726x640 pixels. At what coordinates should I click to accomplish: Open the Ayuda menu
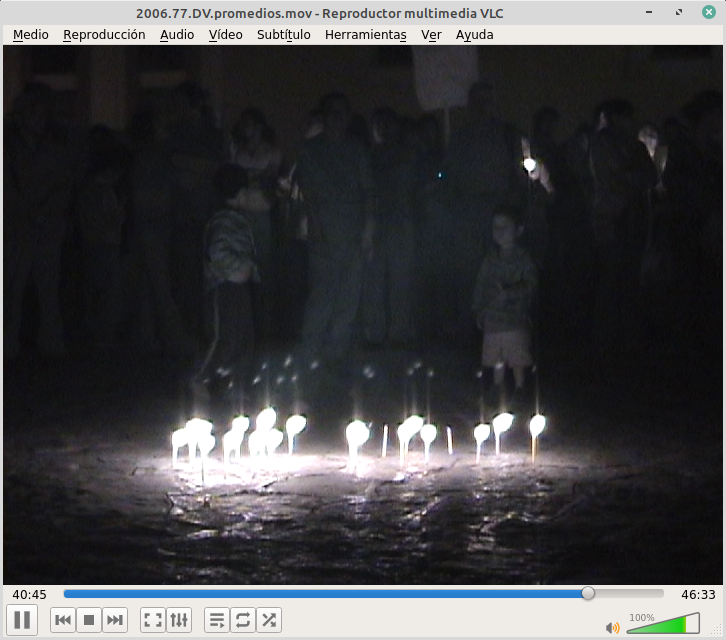point(475,35)
